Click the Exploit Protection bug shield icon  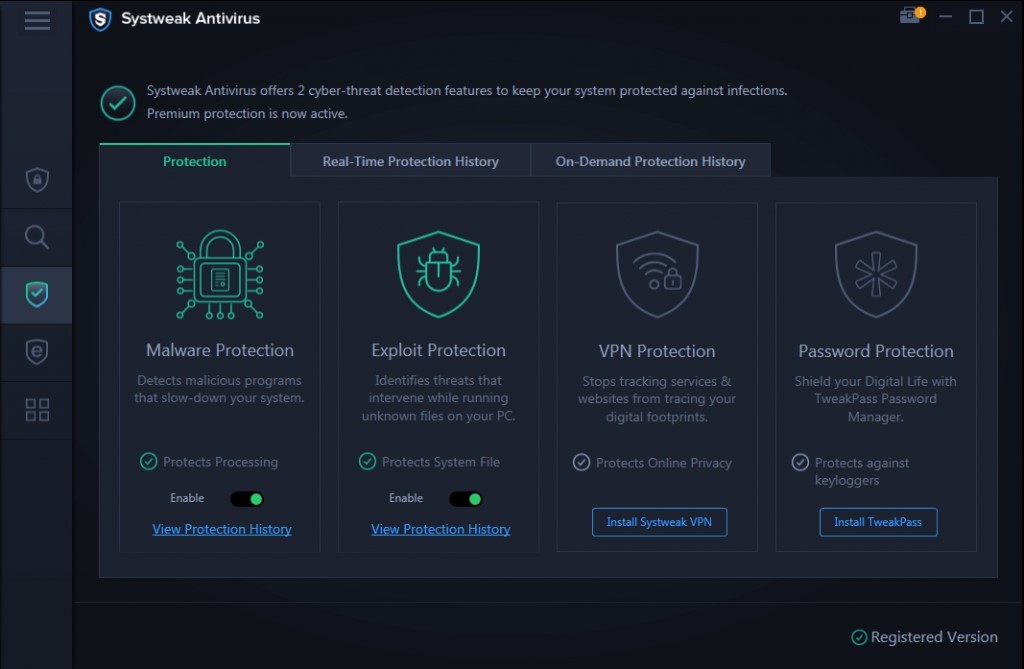click(439, 274)
